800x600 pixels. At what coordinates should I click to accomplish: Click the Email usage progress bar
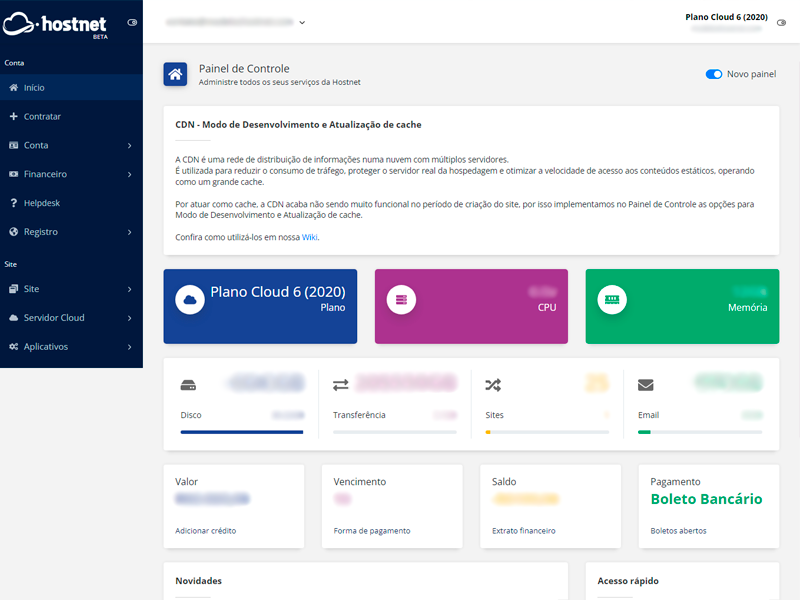[699, 432]
